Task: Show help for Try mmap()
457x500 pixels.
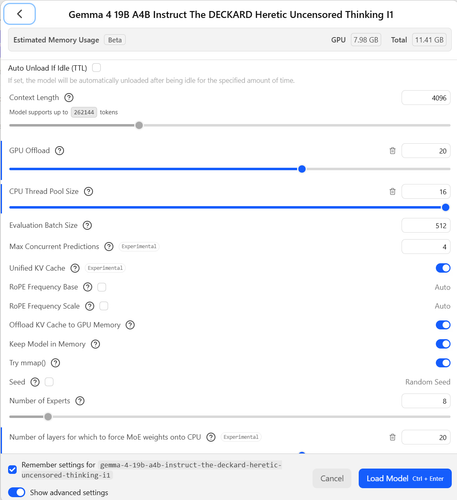Action: pos(55,363)
